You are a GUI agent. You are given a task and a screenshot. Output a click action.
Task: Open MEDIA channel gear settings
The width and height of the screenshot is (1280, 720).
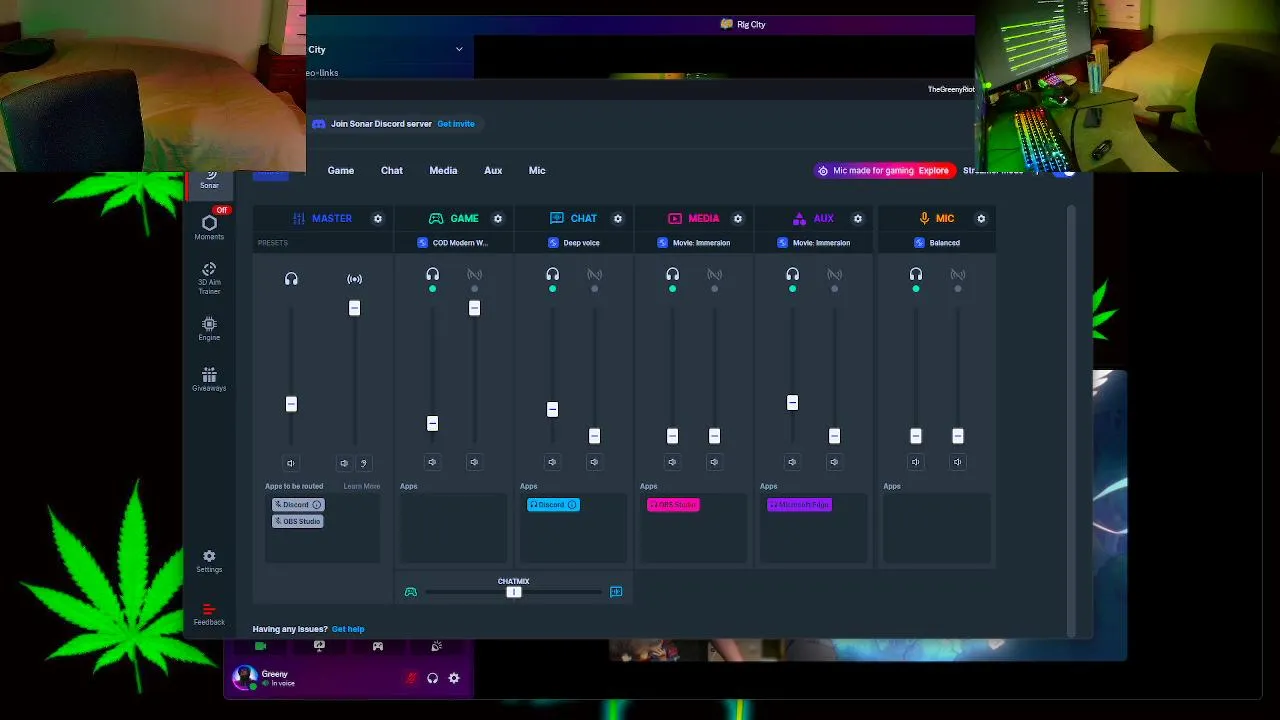[738, 218]
